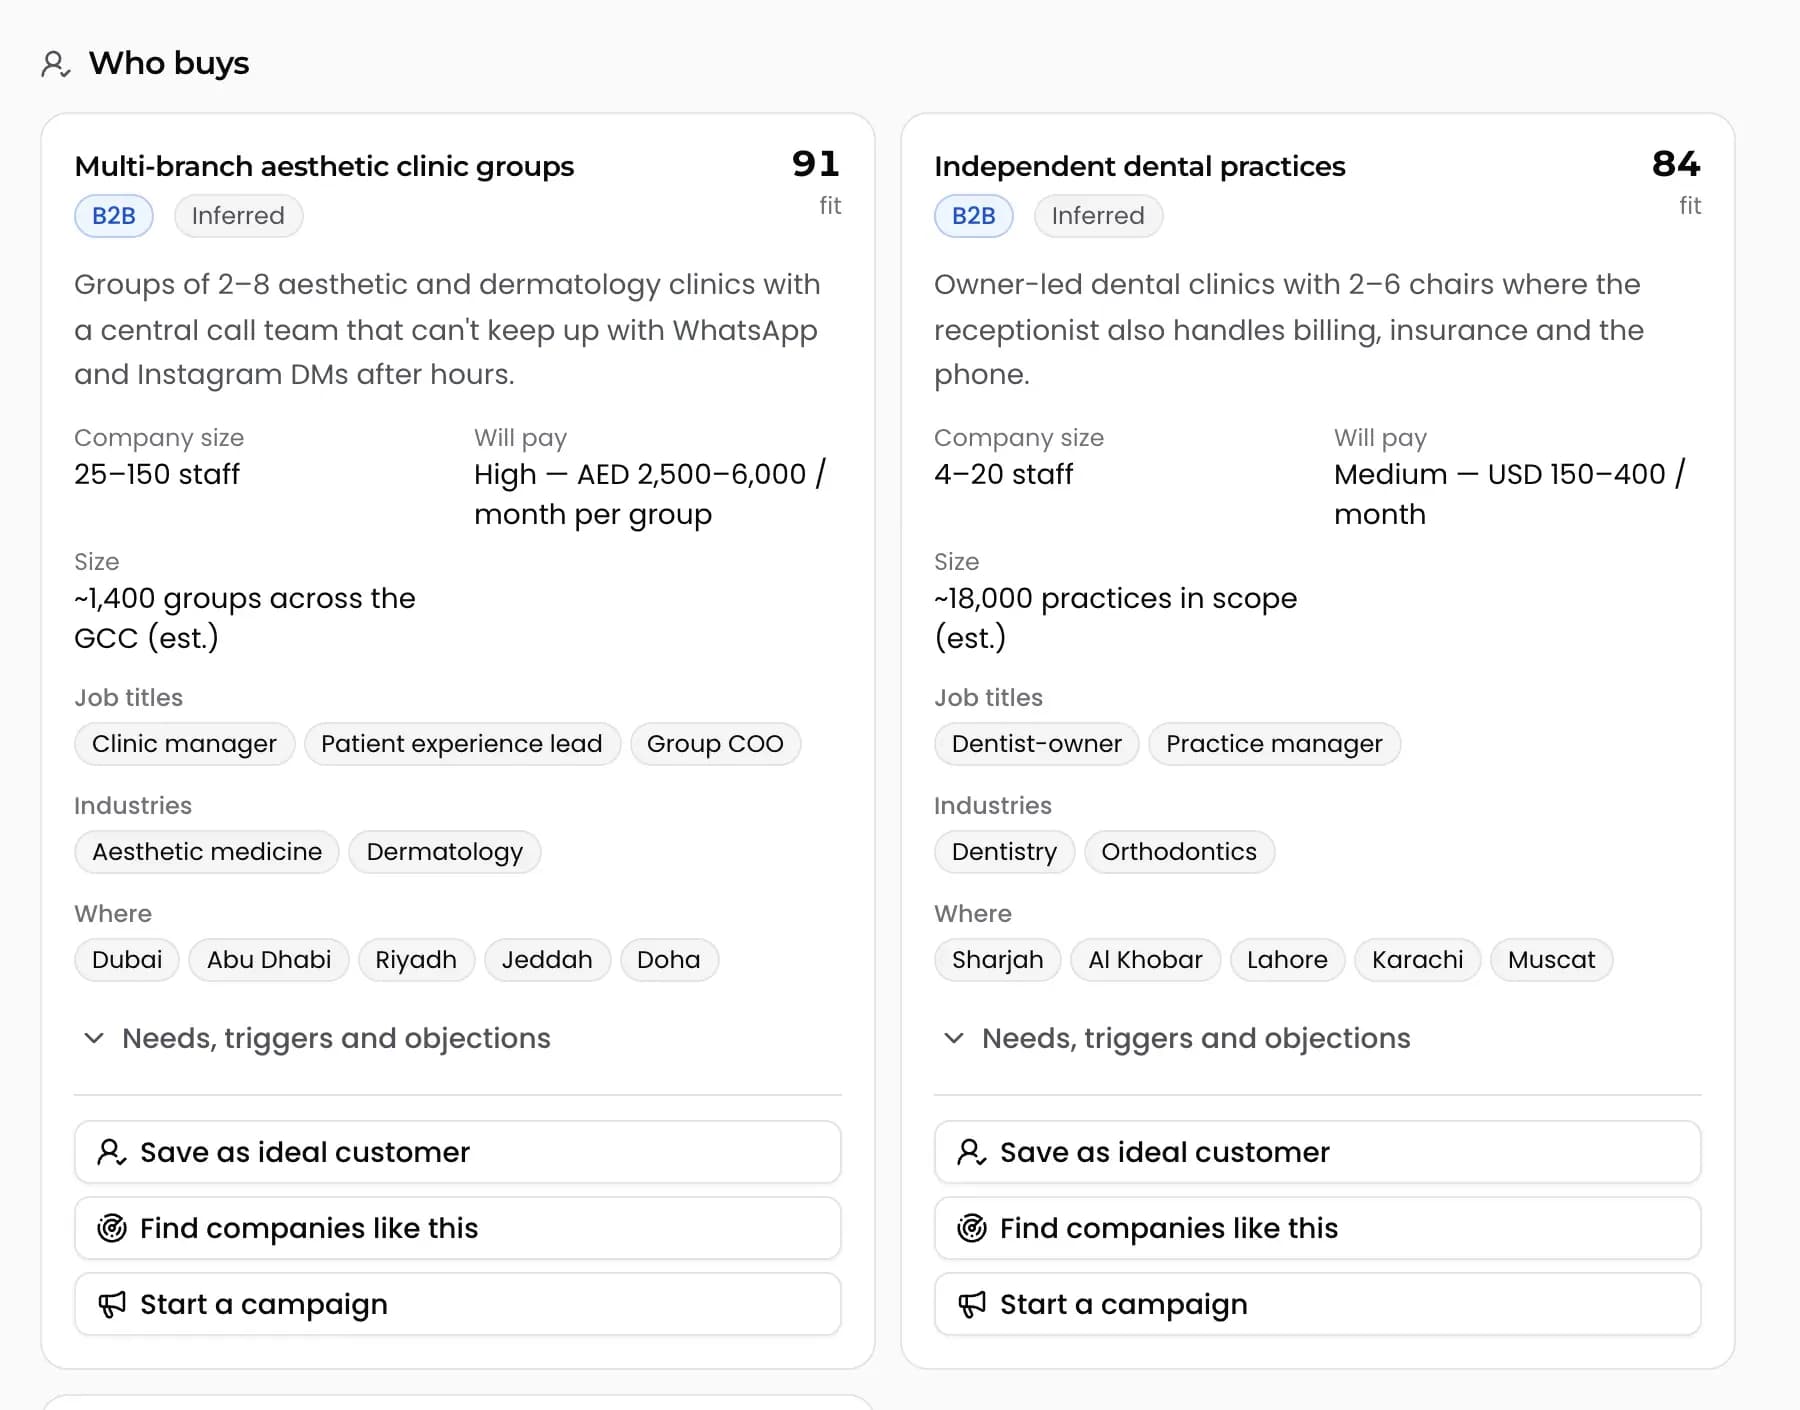1800x1410 pixels.
Task: Start a campaign for aesthetic clinic groups
Action: [458, 1304]
